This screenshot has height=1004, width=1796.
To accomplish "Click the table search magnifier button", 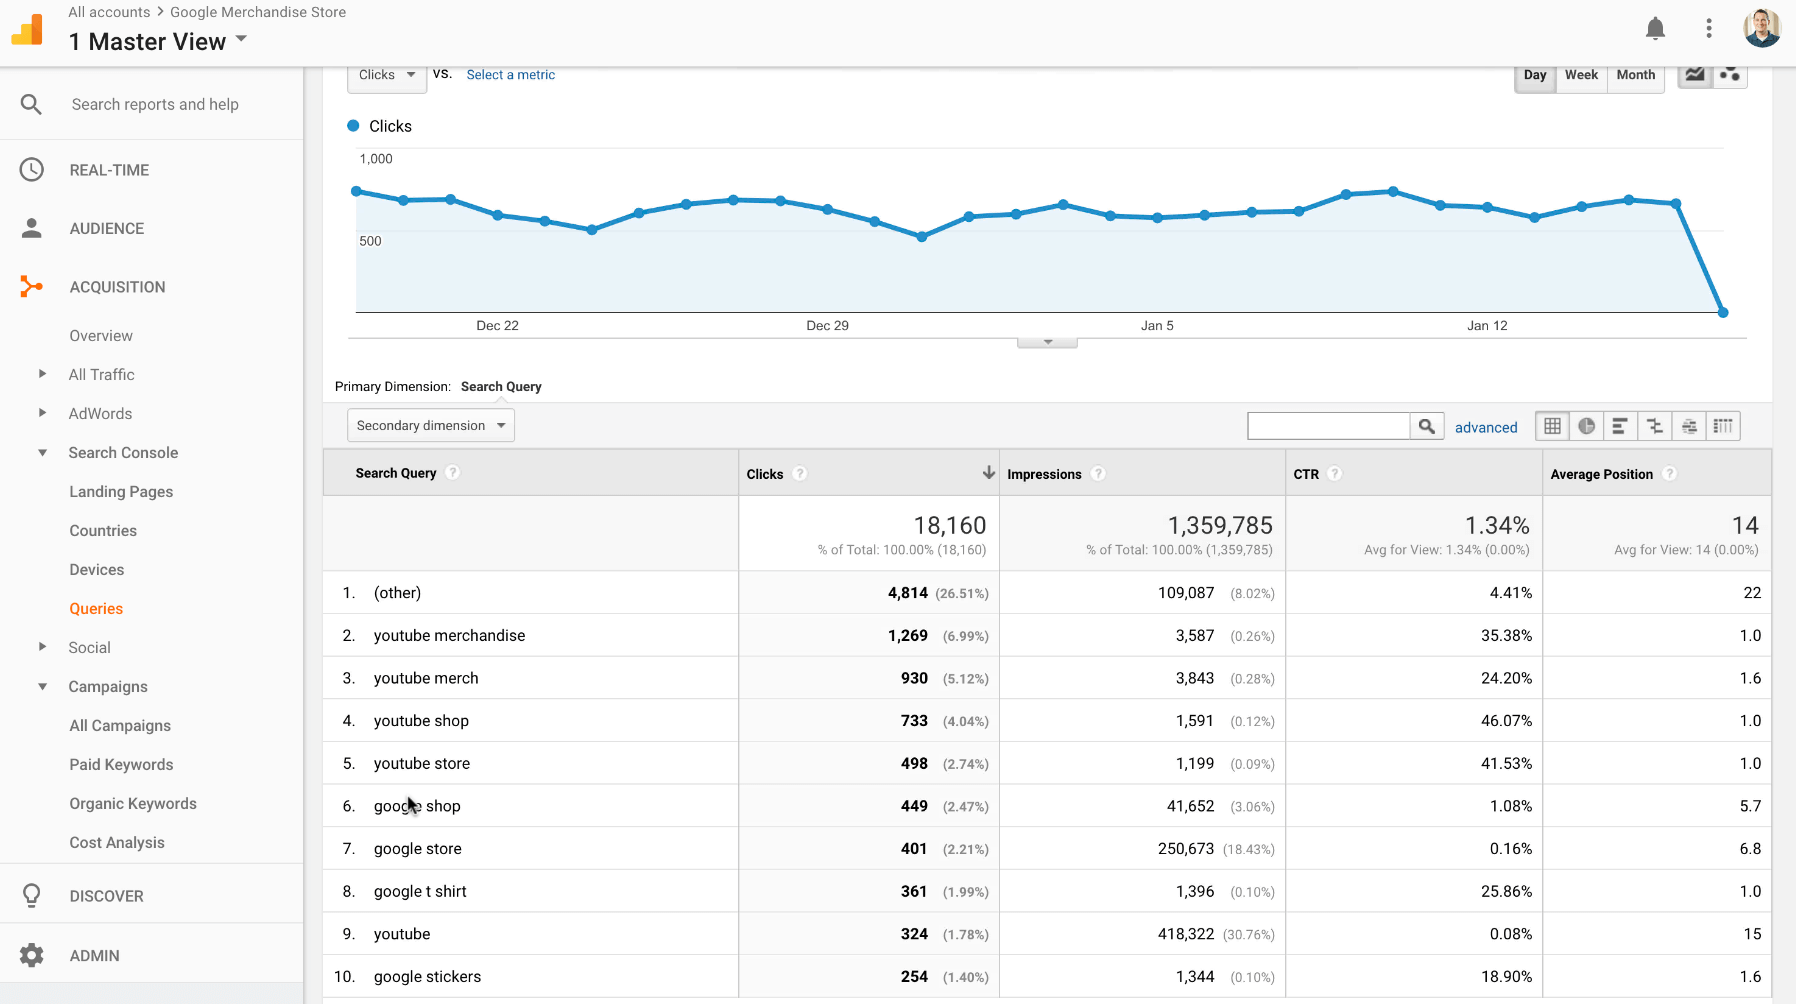I will [1427, 426].
